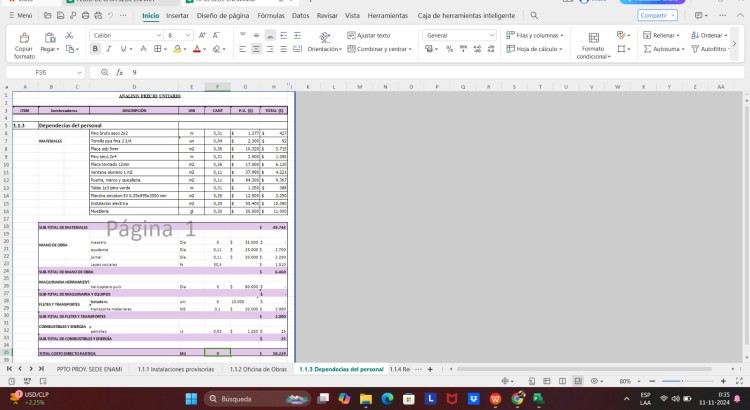Toggle middle vertical alignment

coord(256,35)
